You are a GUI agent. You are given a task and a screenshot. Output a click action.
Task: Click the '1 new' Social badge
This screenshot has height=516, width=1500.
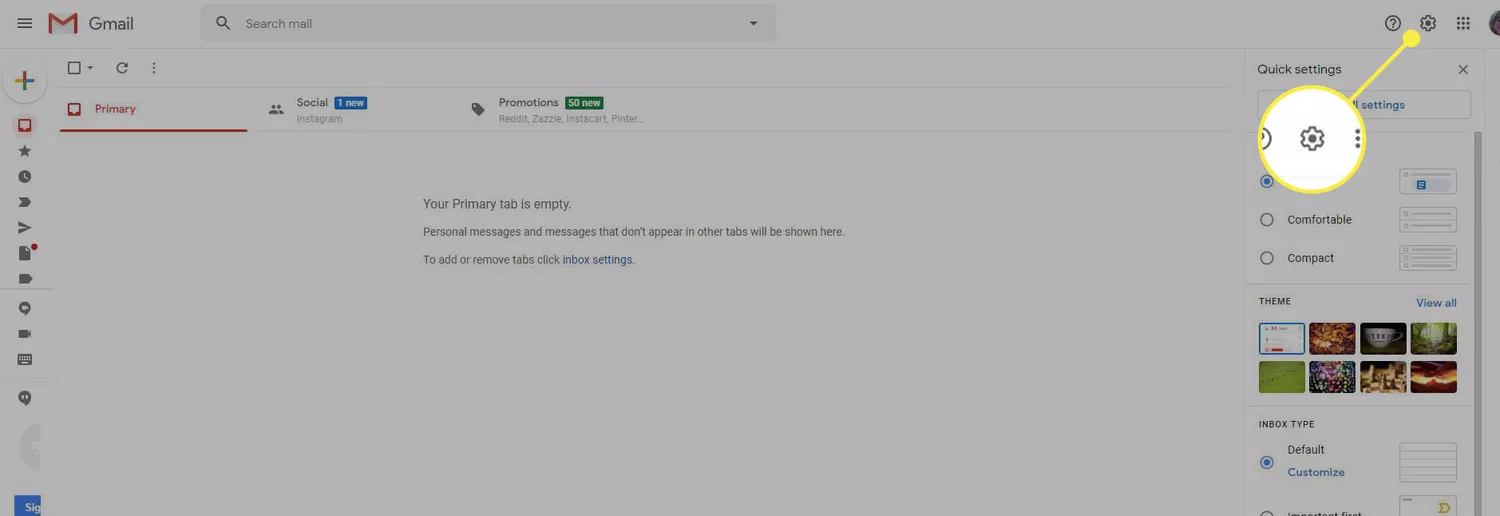[x=351, y=103]
